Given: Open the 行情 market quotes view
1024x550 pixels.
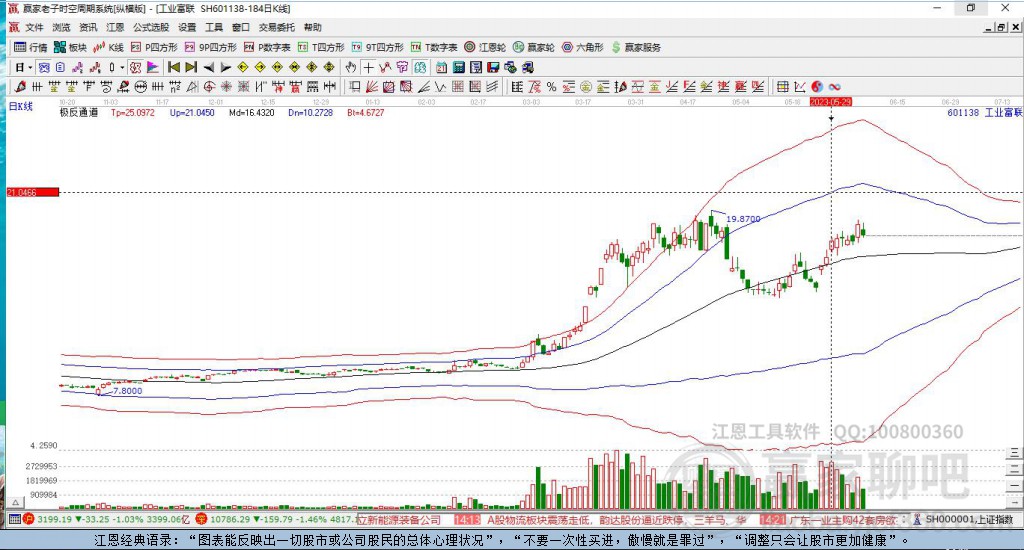Looking at the screenshot, I should pyautogui.click(x=31, y=47).
